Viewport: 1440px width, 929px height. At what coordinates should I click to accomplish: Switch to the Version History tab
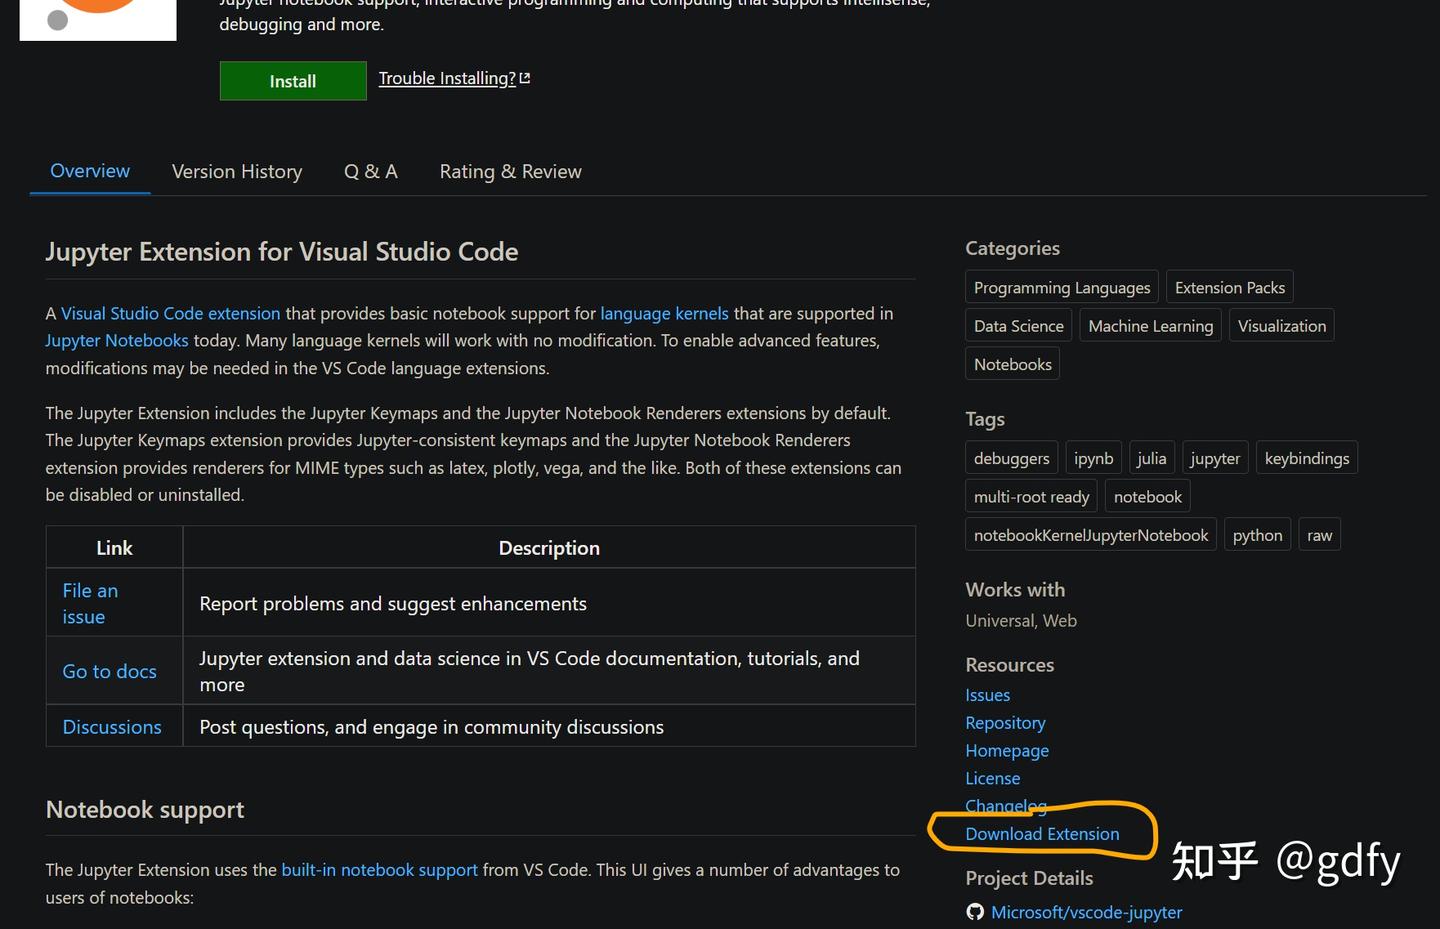tap(237, 172)
